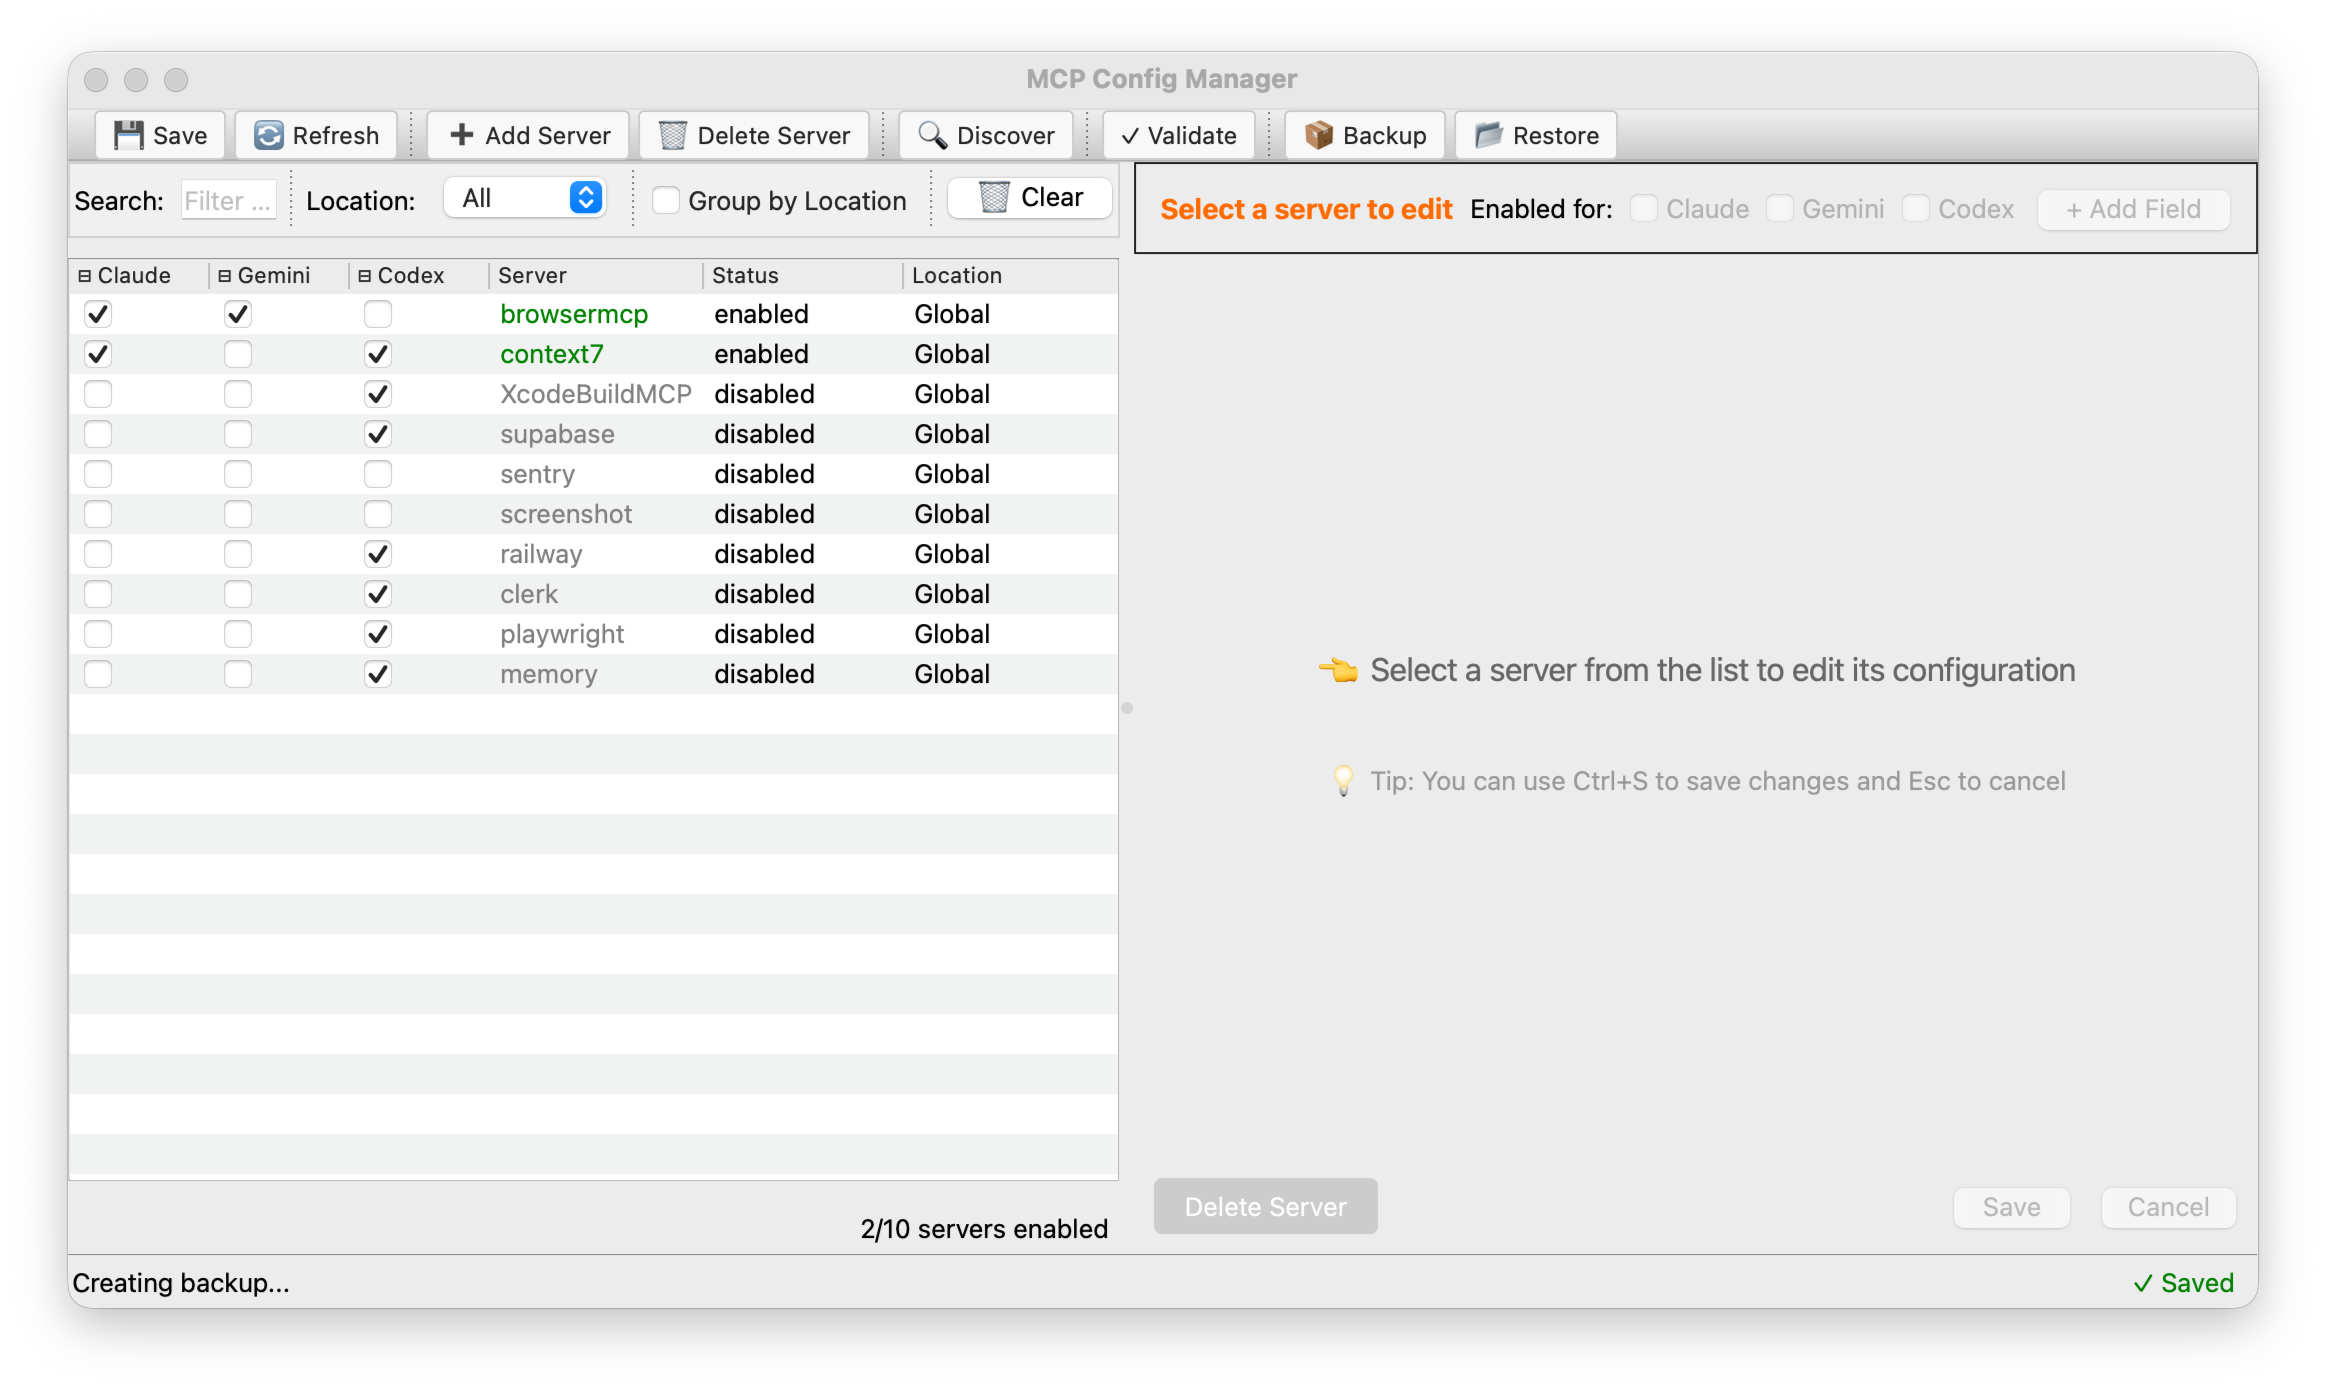Check Codex for browsermcp

(x=378, y=314)
